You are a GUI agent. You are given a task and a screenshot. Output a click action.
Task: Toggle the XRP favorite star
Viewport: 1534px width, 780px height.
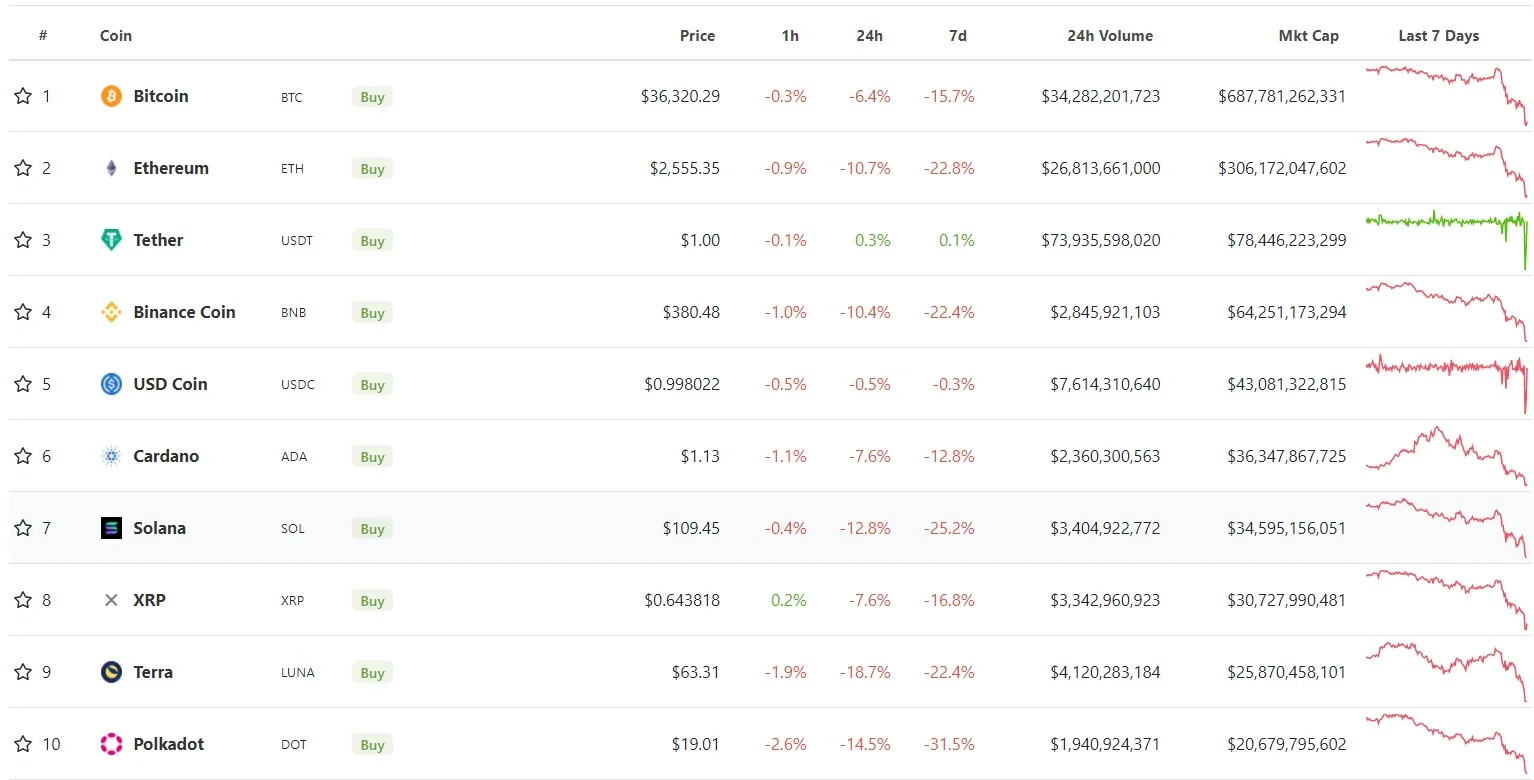coord(23,600)
